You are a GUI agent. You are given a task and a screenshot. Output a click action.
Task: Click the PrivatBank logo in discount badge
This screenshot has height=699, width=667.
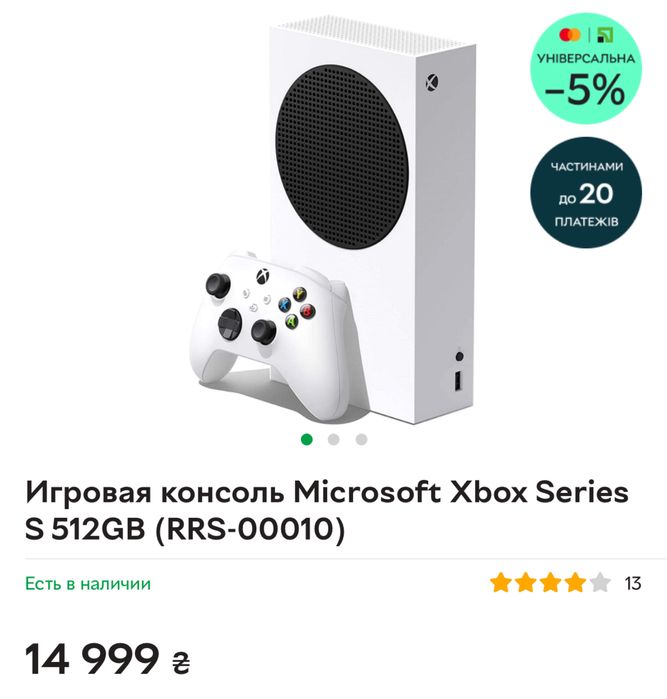click(x=605, y=35)
